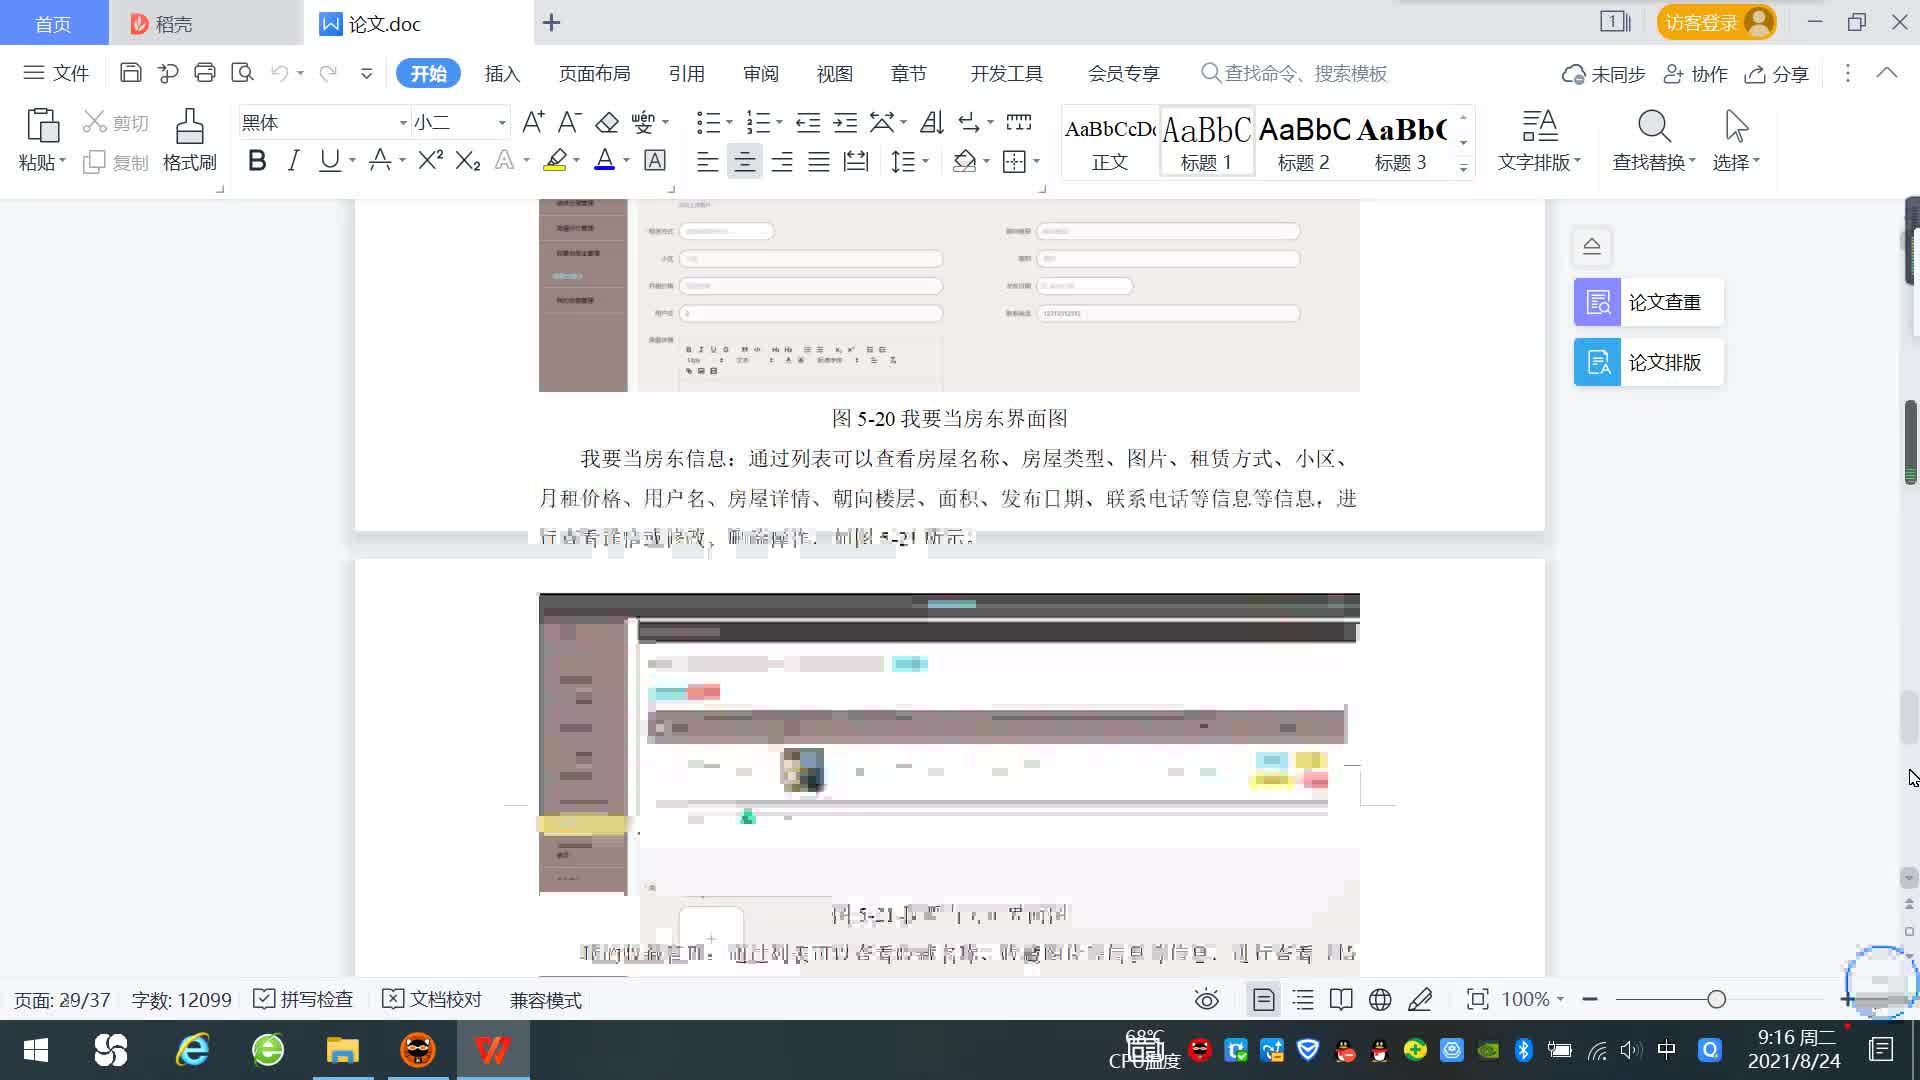Enable spell check (拼写检查) in status bar
This screenshot has height=1080, width=1920.
[304, 999]
